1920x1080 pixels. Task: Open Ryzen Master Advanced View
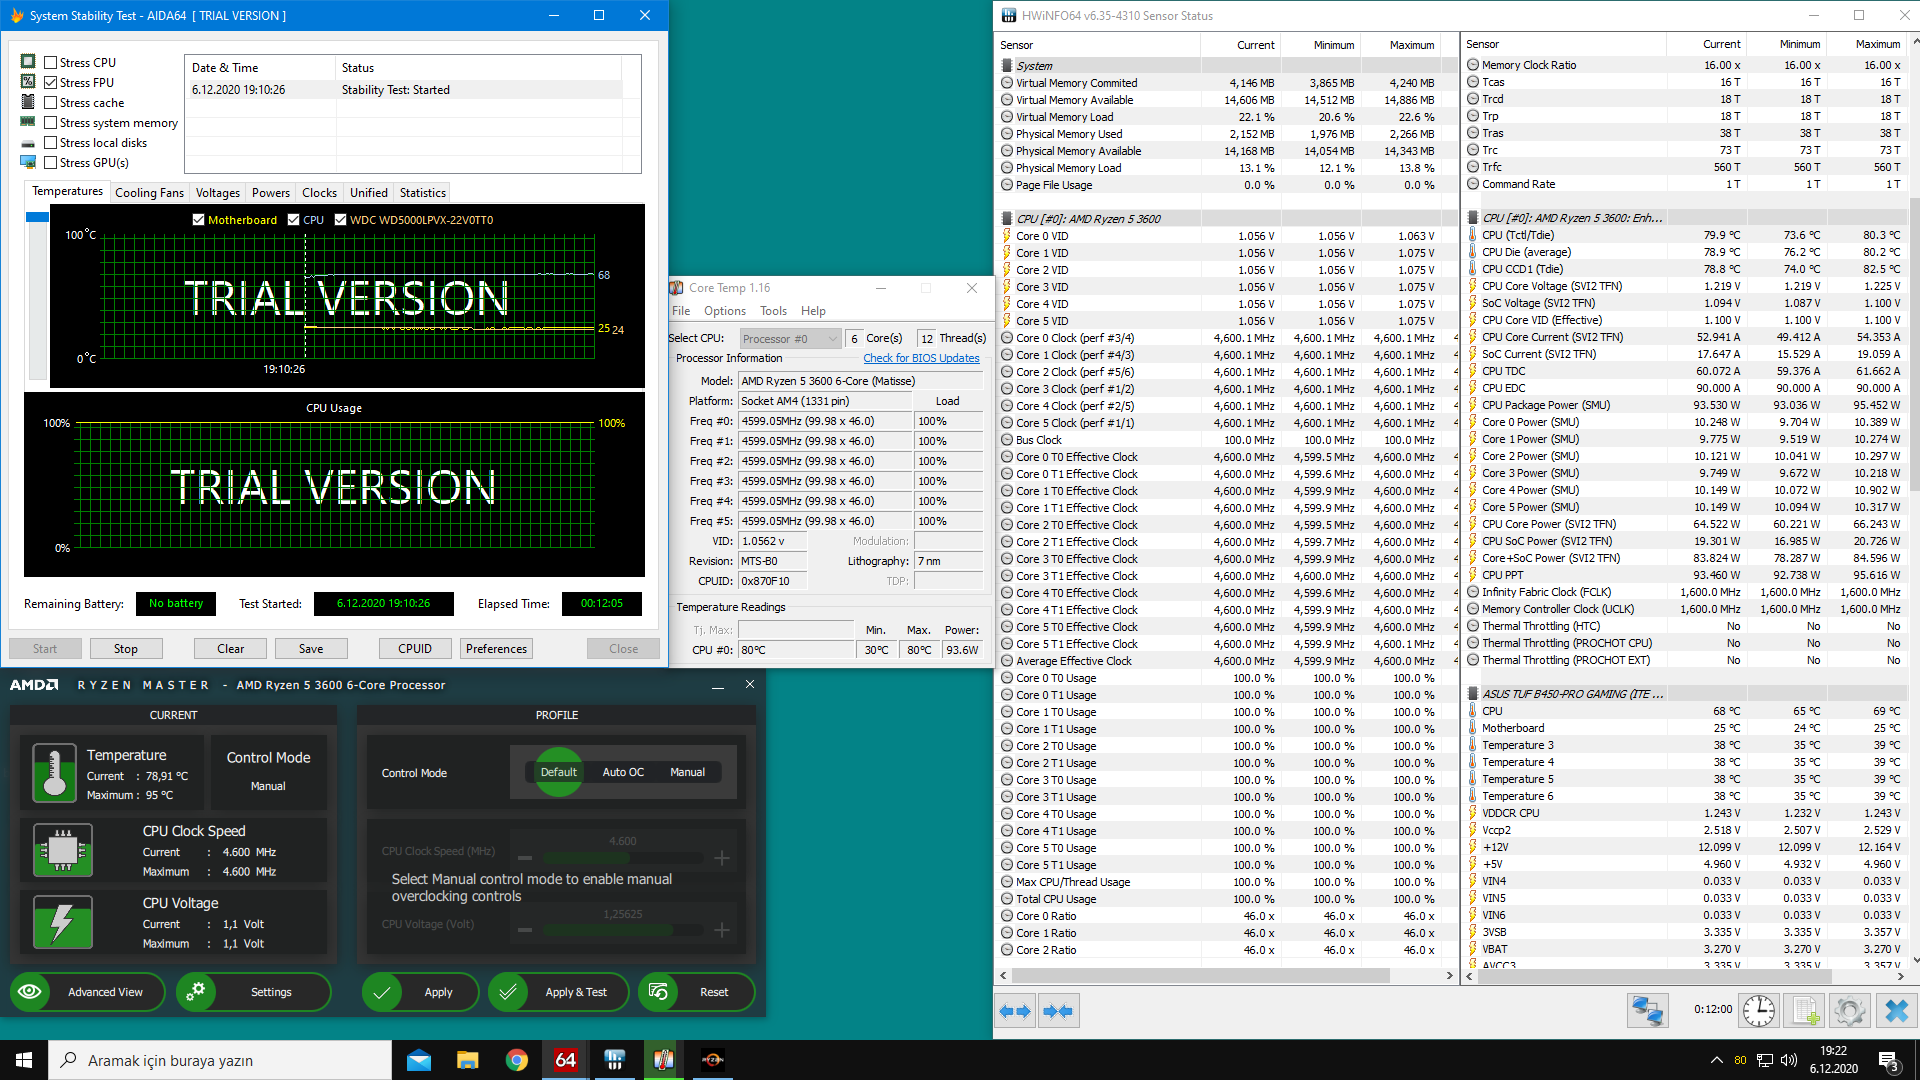86,992
